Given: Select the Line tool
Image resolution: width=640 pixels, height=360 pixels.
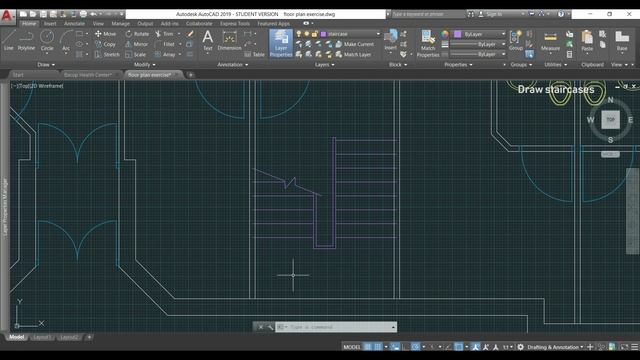Looking at the screenshot, I should pyautogui.click(x=9, y=40).
